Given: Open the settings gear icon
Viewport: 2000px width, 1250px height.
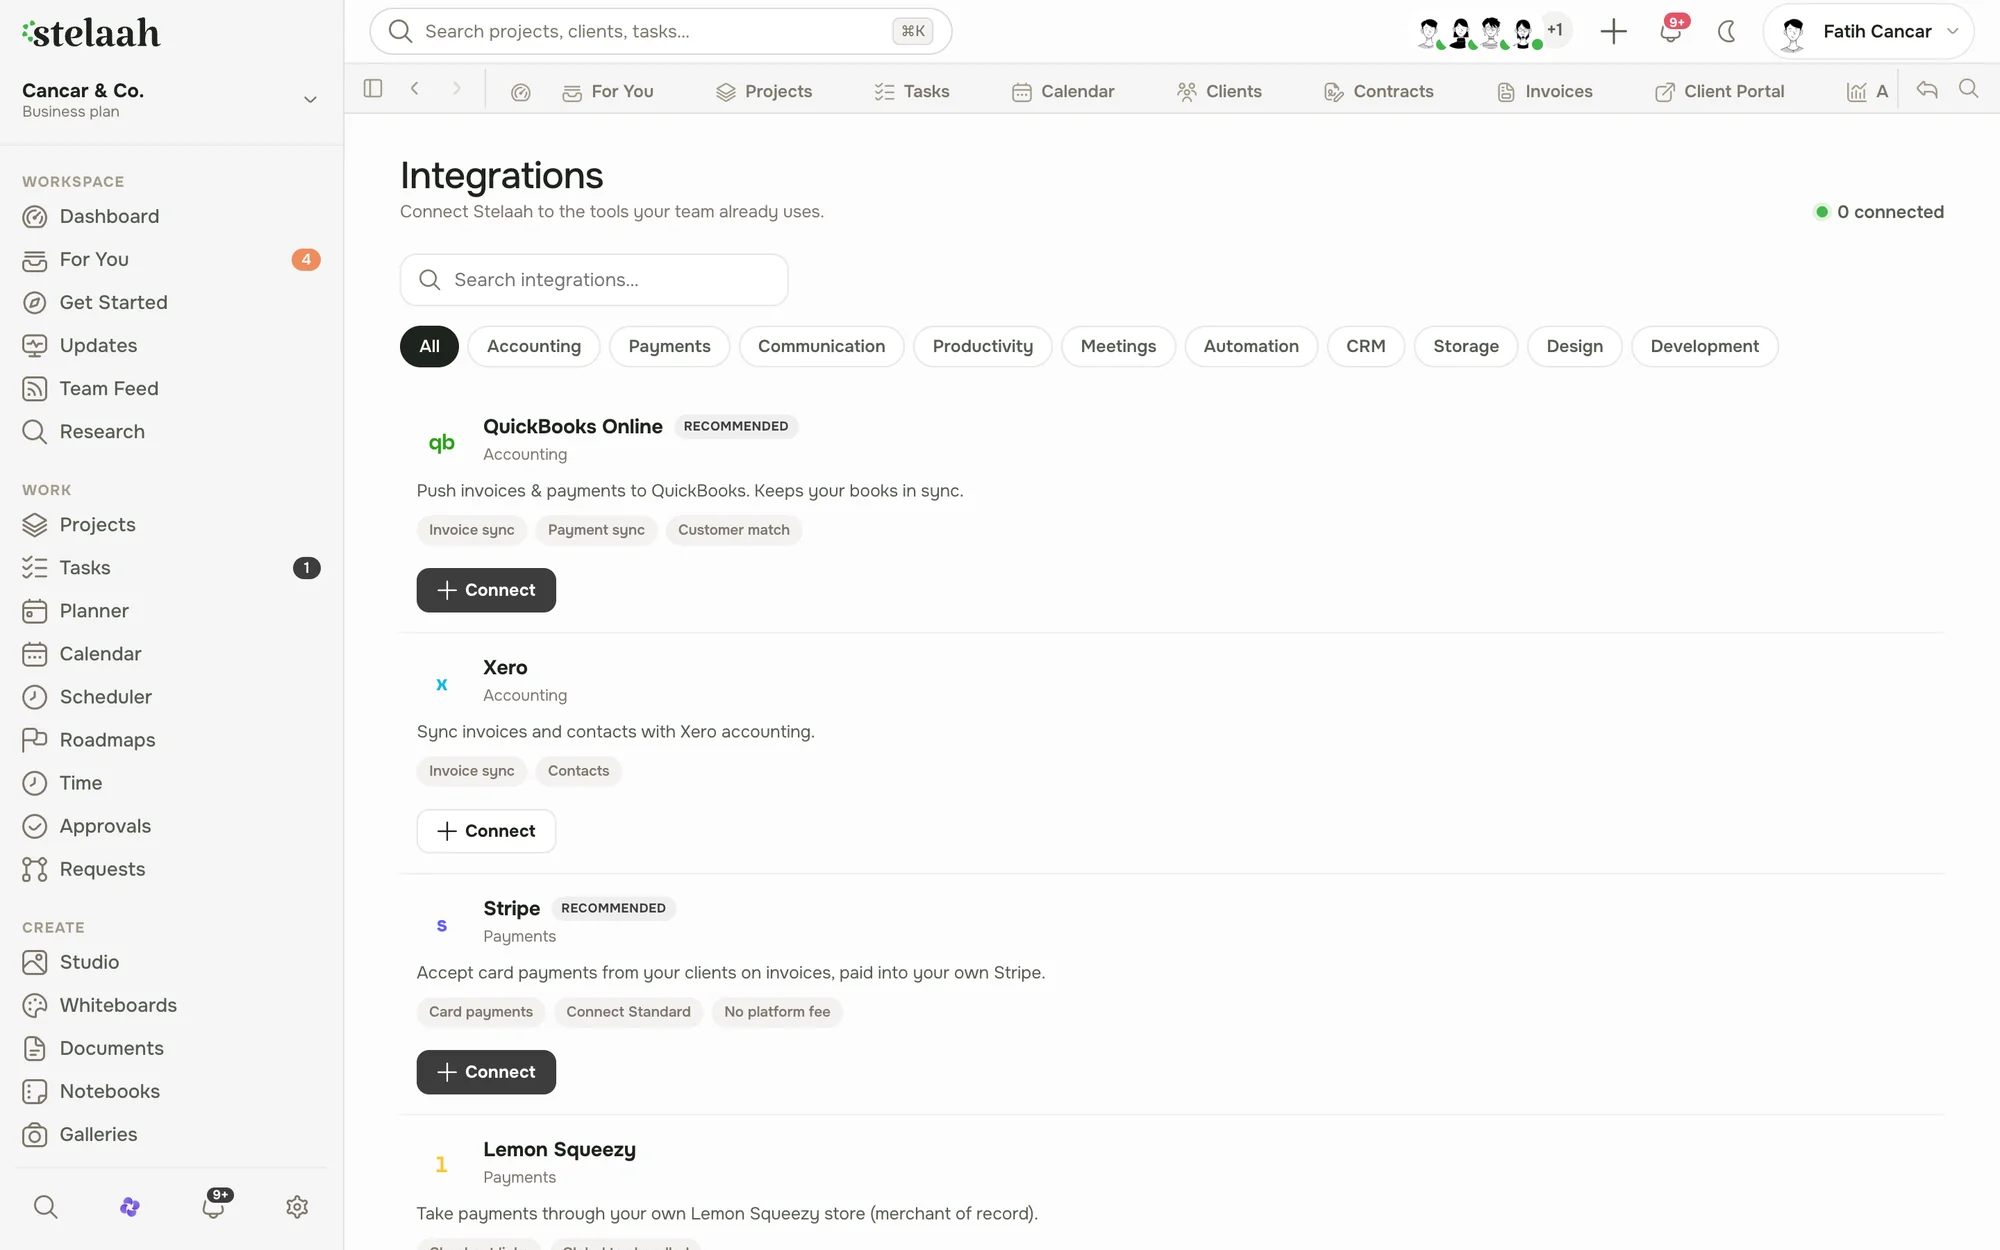Looking at the screenshot, I should 297,1206.
